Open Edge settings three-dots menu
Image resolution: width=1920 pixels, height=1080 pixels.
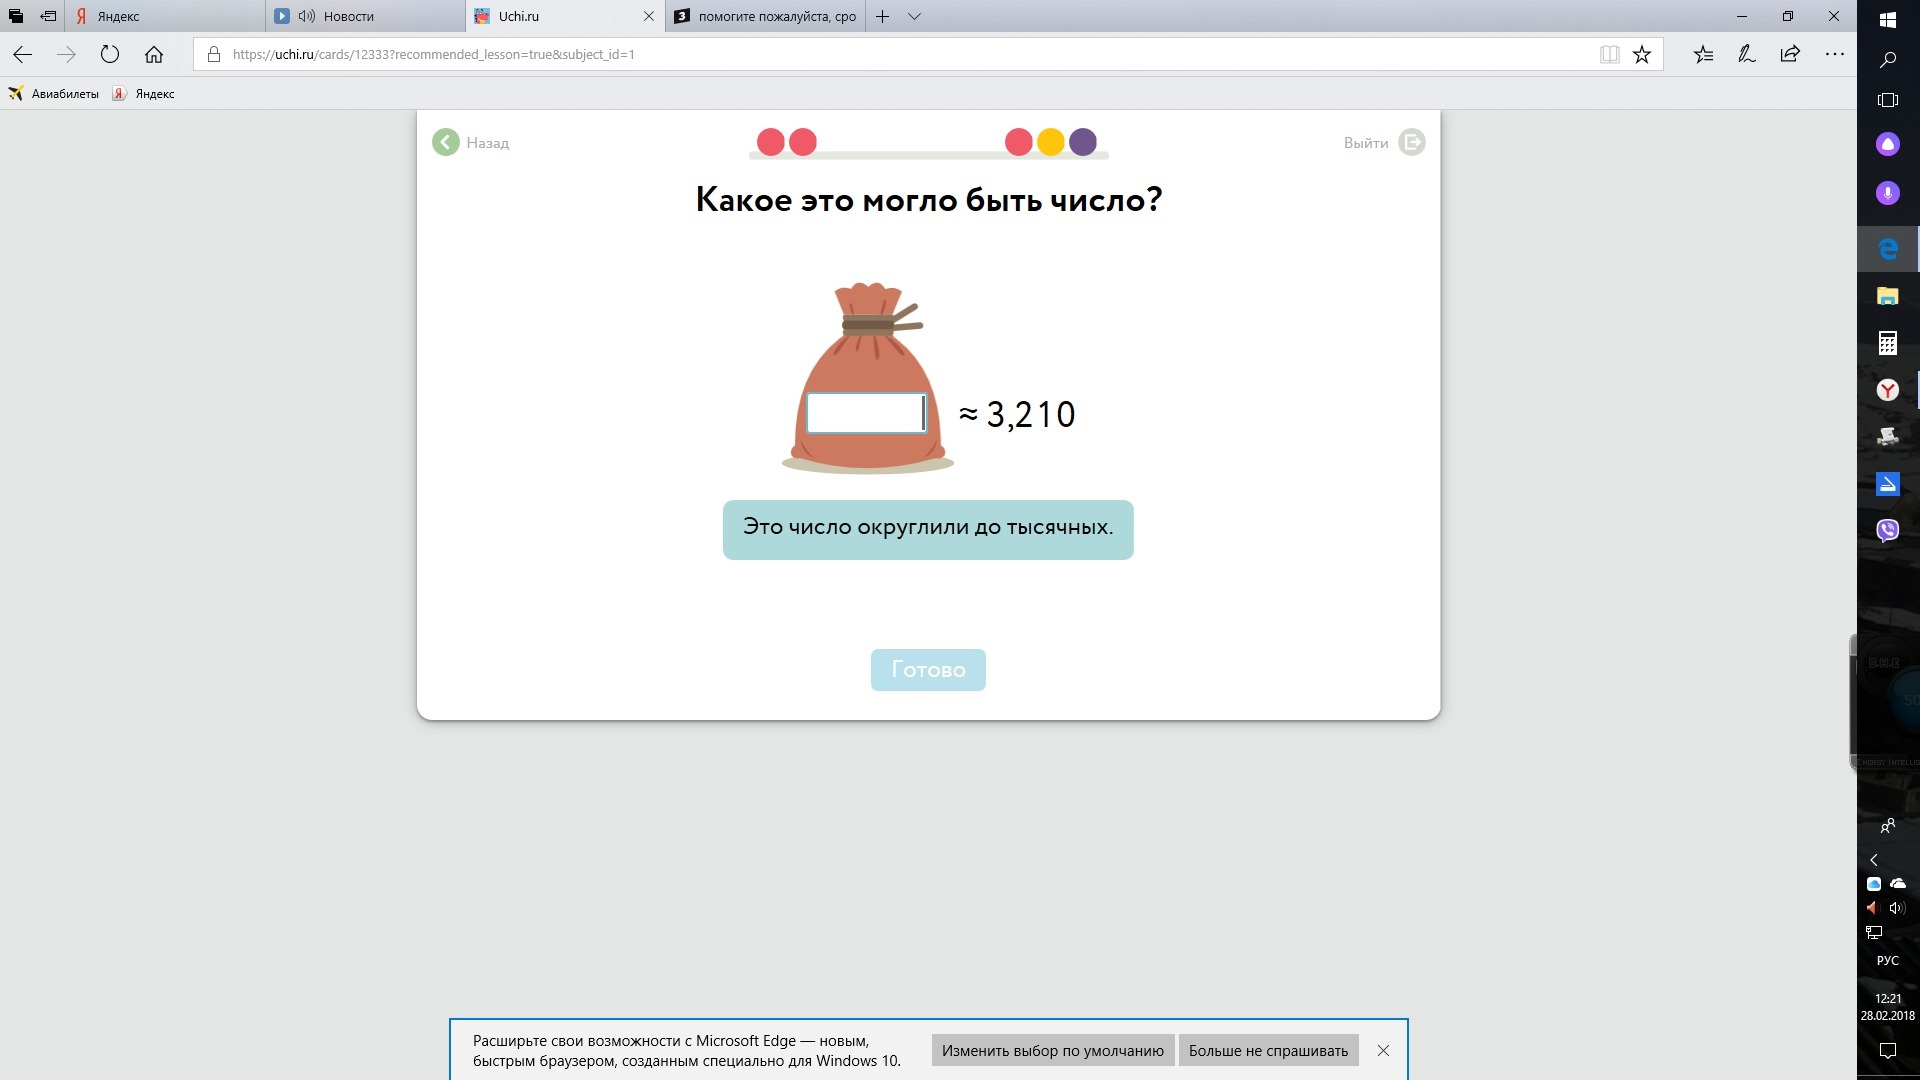point(1834,55)
